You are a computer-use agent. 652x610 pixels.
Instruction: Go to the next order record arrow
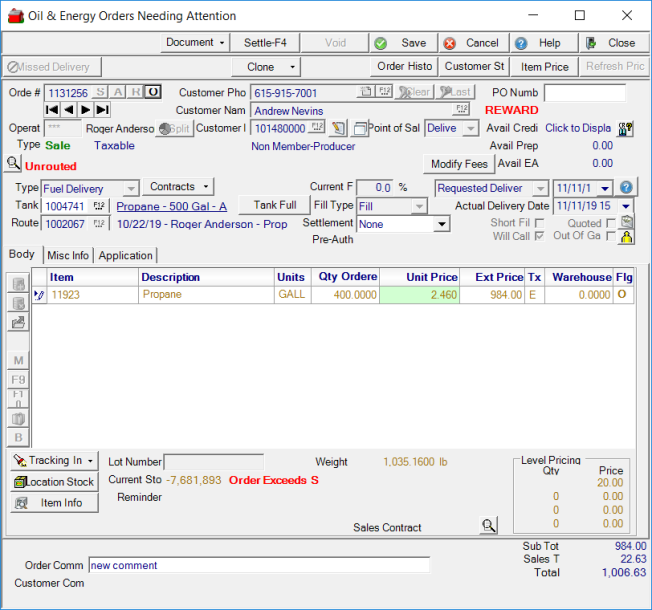(x=86, y=110)
